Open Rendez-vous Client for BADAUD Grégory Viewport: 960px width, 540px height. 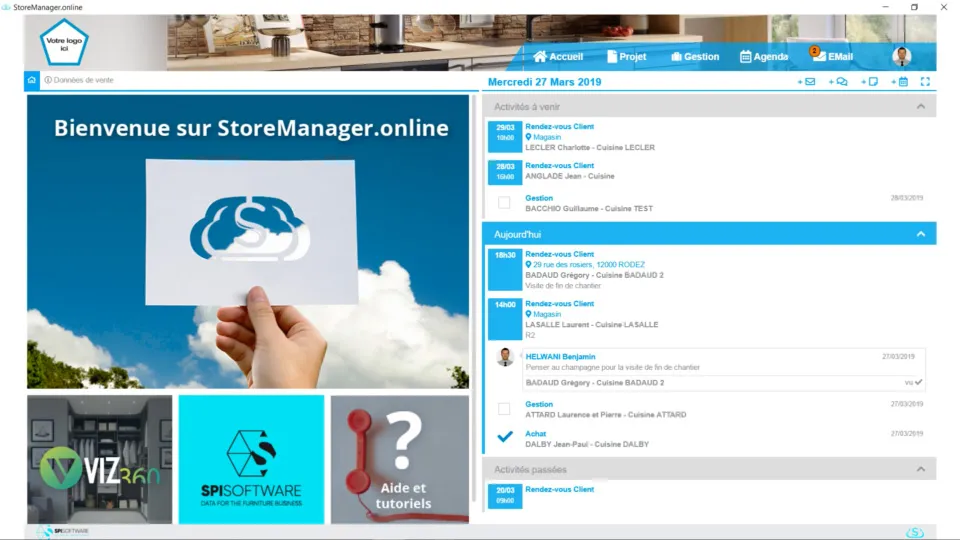(560, 254)
